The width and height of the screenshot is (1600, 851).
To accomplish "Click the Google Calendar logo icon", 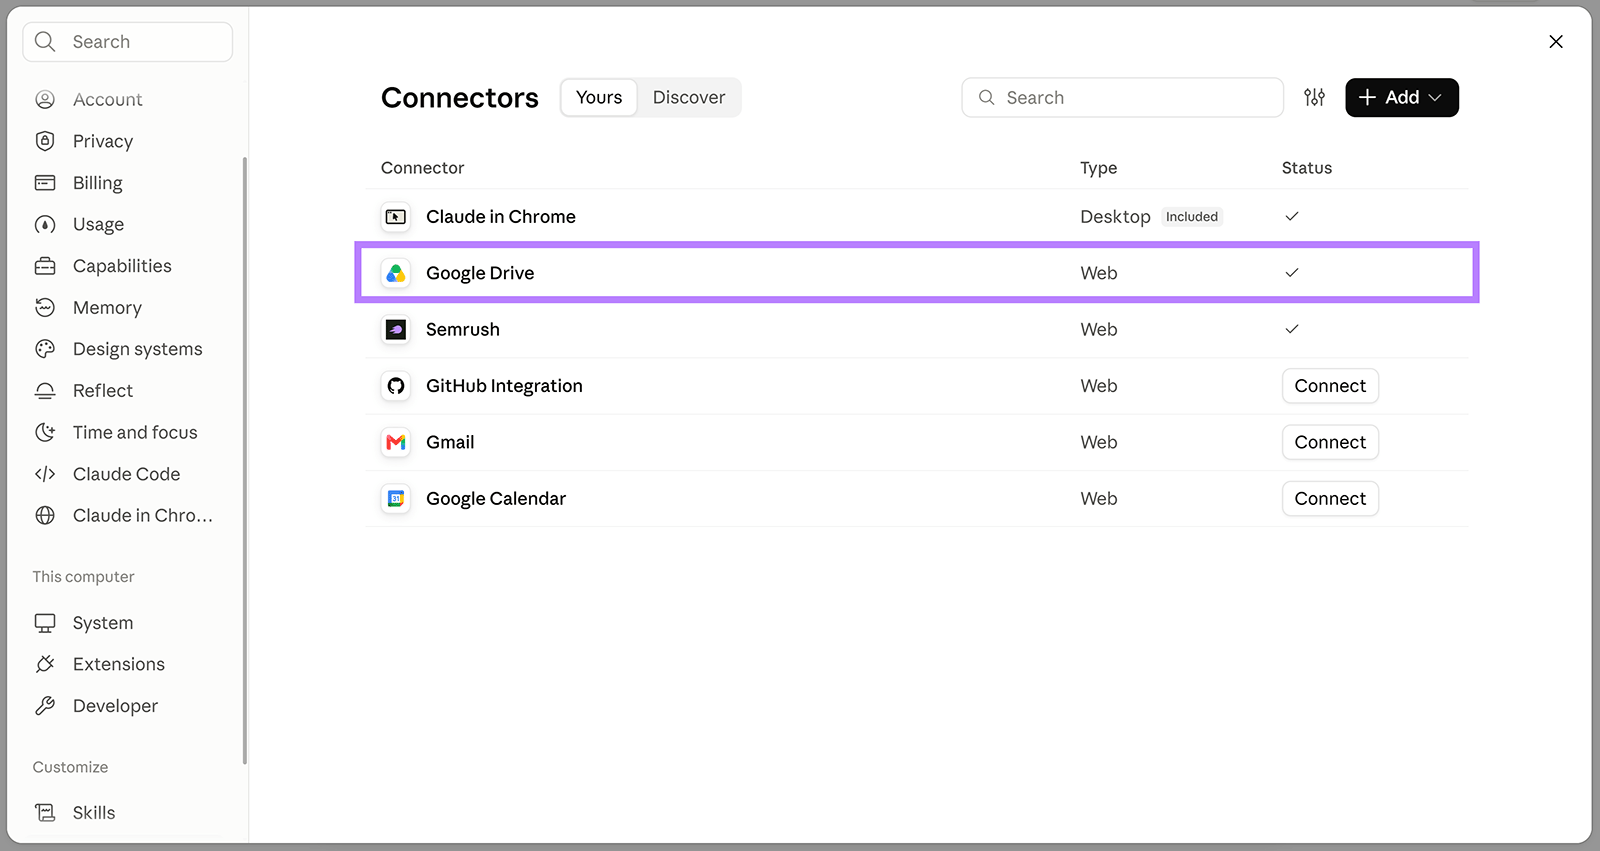I will click(396, 498).
